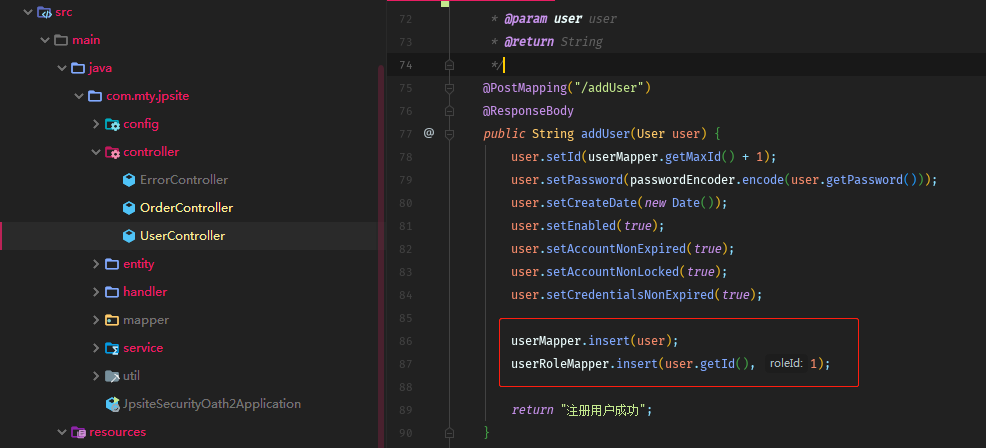Click the "注册用户成功" return string
The height and width of the screenshot is (448, 986).
point(602,410)
